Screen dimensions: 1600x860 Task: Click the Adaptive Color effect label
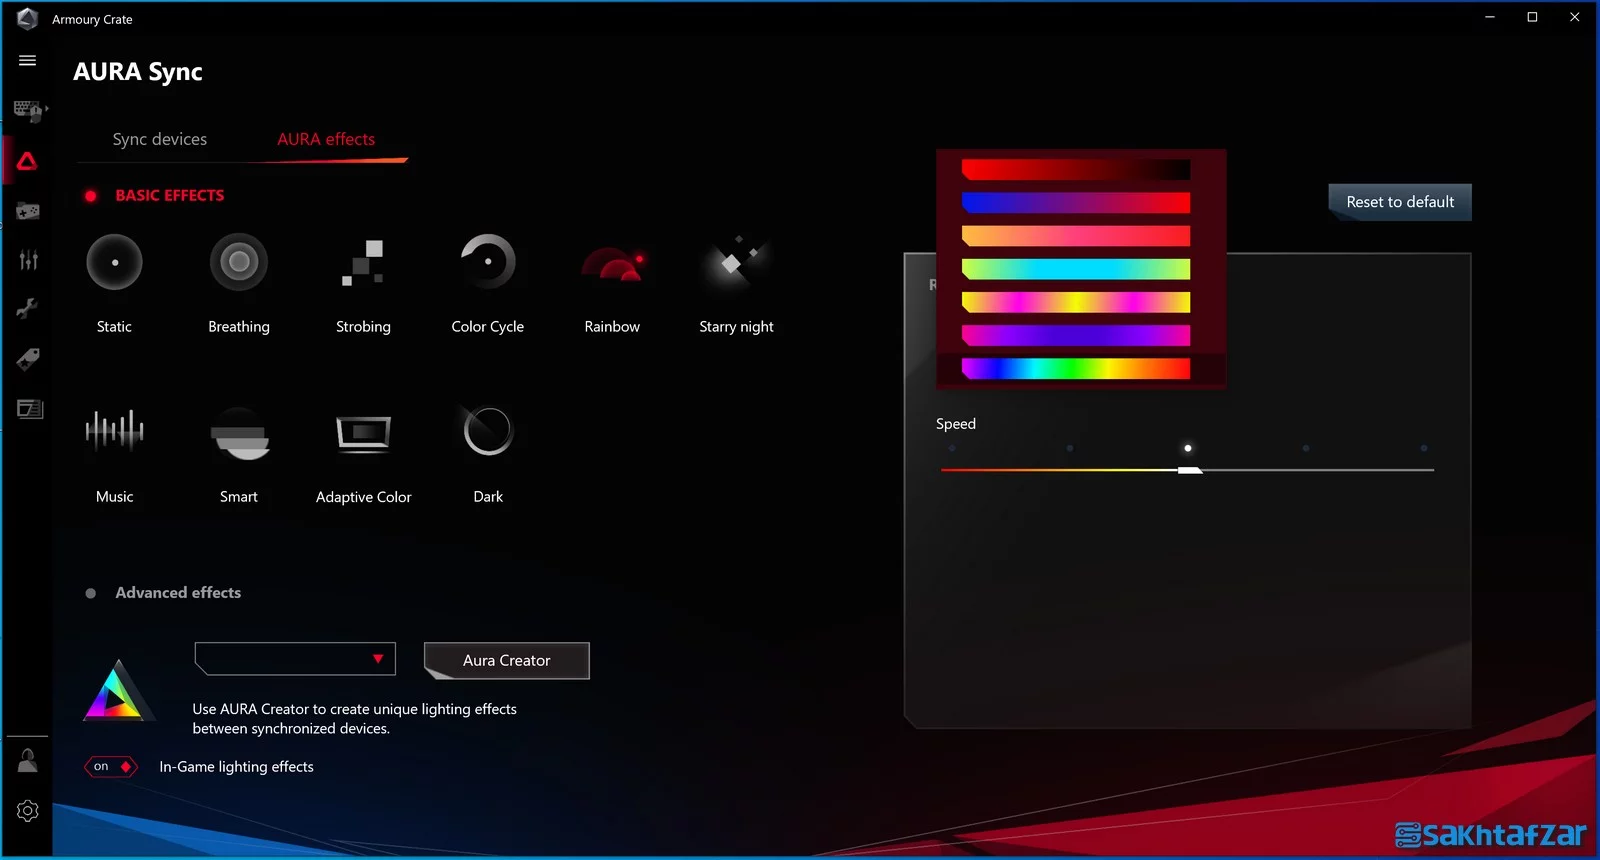click(364, 497)
